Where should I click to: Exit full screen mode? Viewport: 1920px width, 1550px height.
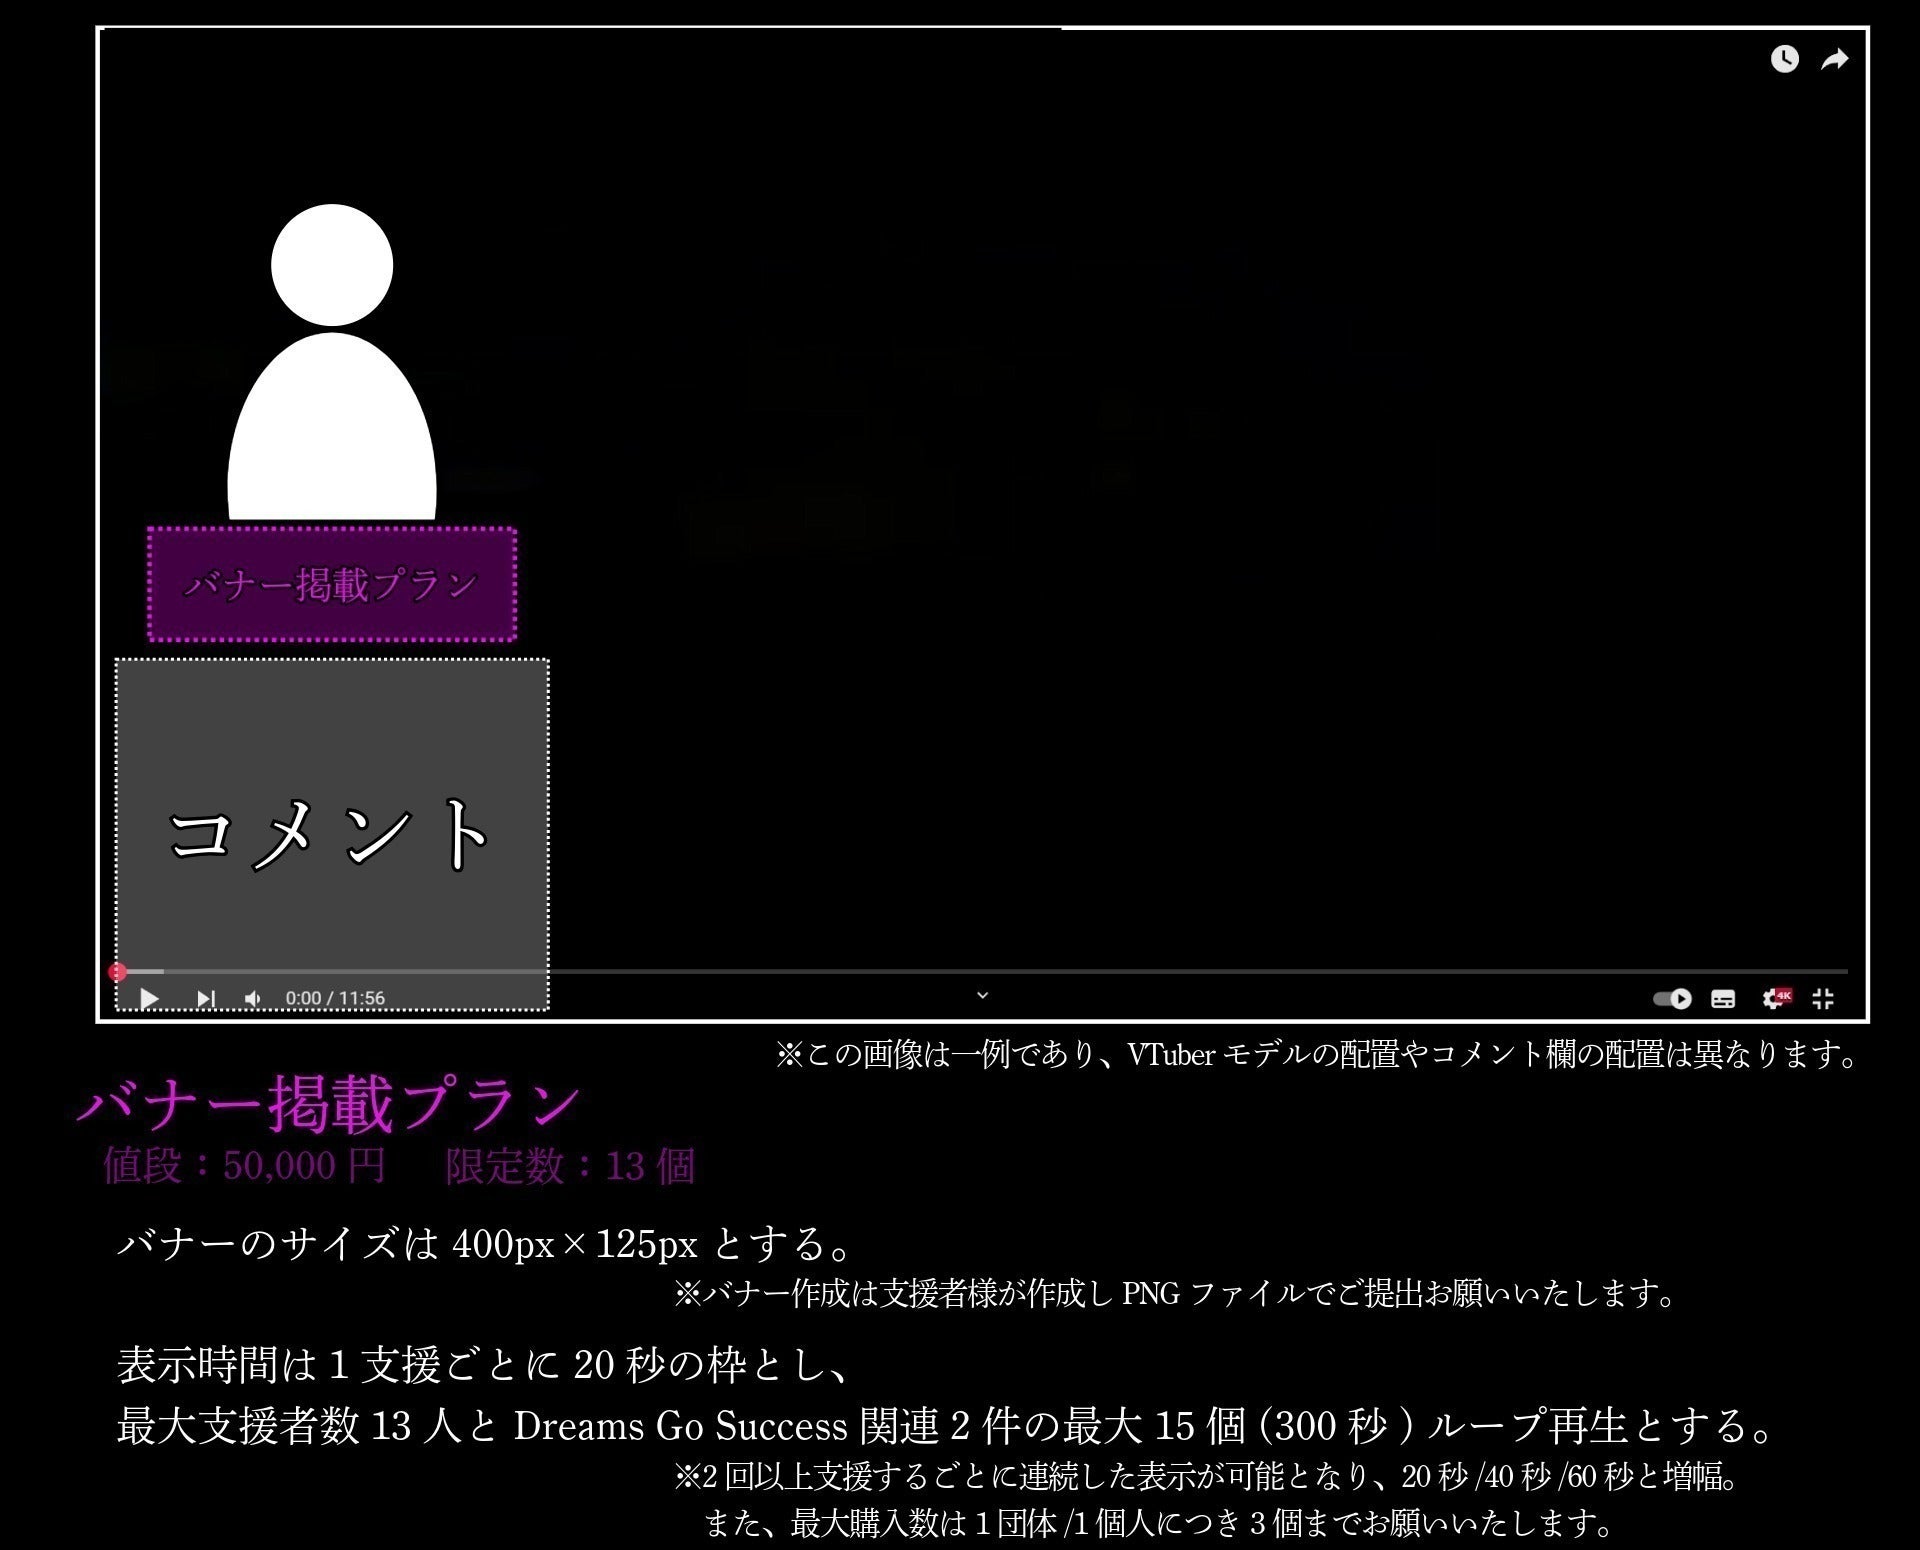(1823, 998)
